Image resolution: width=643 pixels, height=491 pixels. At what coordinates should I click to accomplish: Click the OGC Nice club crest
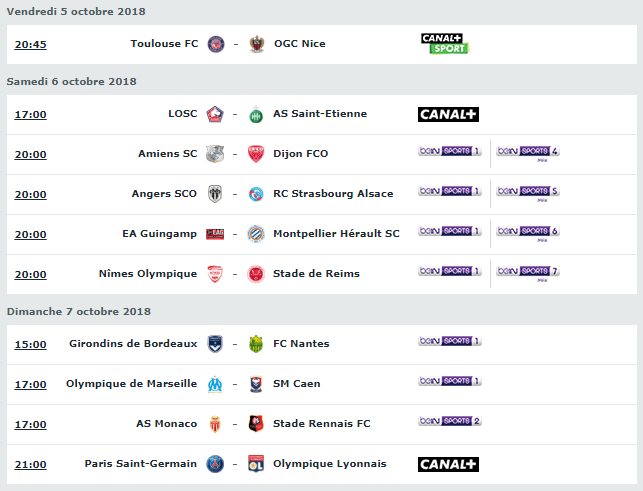(x=257, y=44)
